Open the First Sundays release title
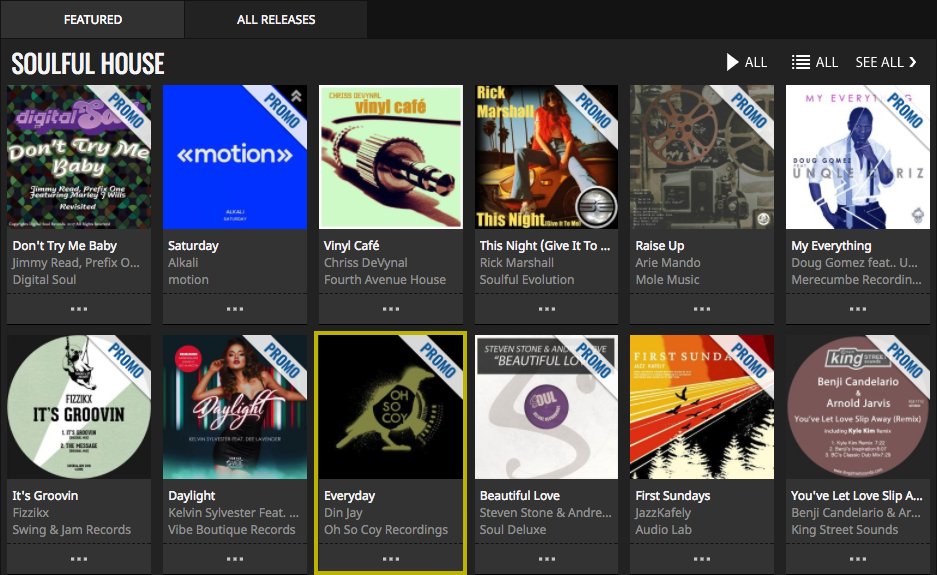Viewport: 937px width, 575px height. [673, 496]
